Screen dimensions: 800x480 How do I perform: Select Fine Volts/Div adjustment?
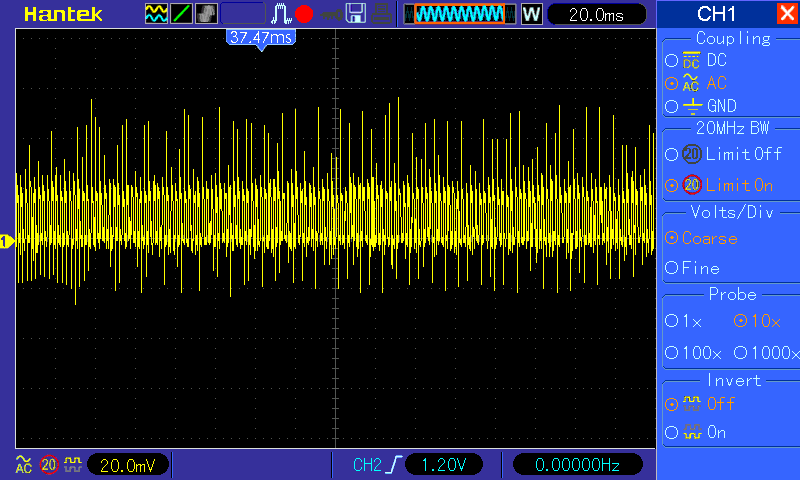(692, 268)
